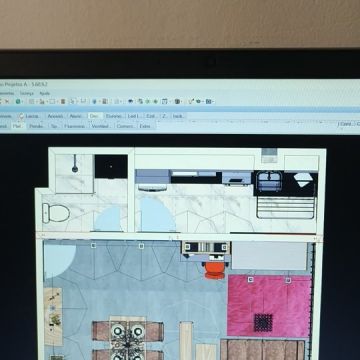Select the pink rug in the floor plan
Screen dimensions: 360x360
point(269,306)
